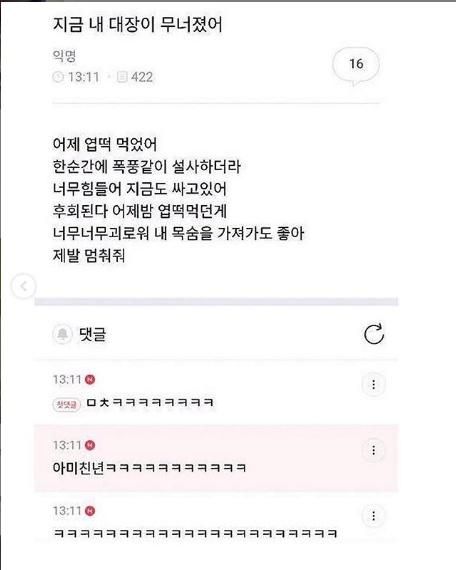Click the post body line 제발 멈춰줘
The width and height of the screenshot is (456, 570).
[x=89, y=256]
